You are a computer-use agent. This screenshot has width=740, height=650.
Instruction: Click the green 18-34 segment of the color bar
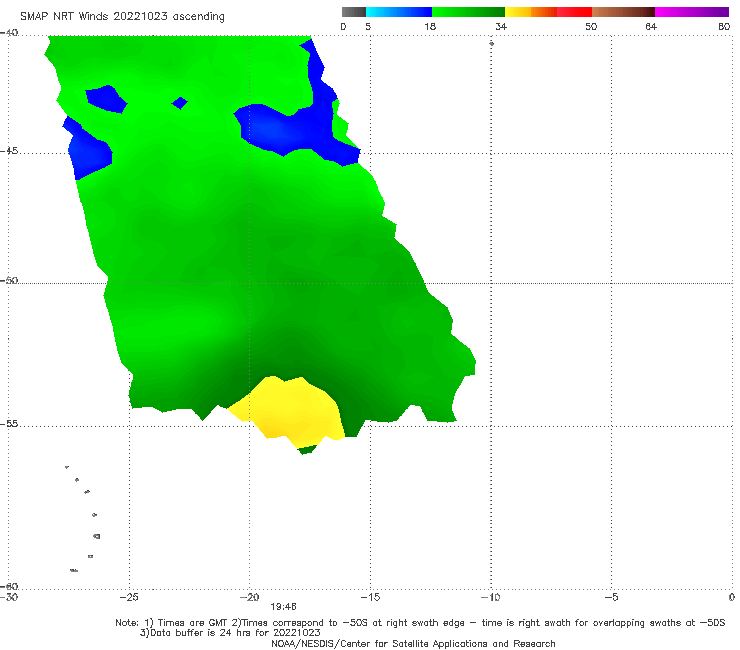pos(468,12)
